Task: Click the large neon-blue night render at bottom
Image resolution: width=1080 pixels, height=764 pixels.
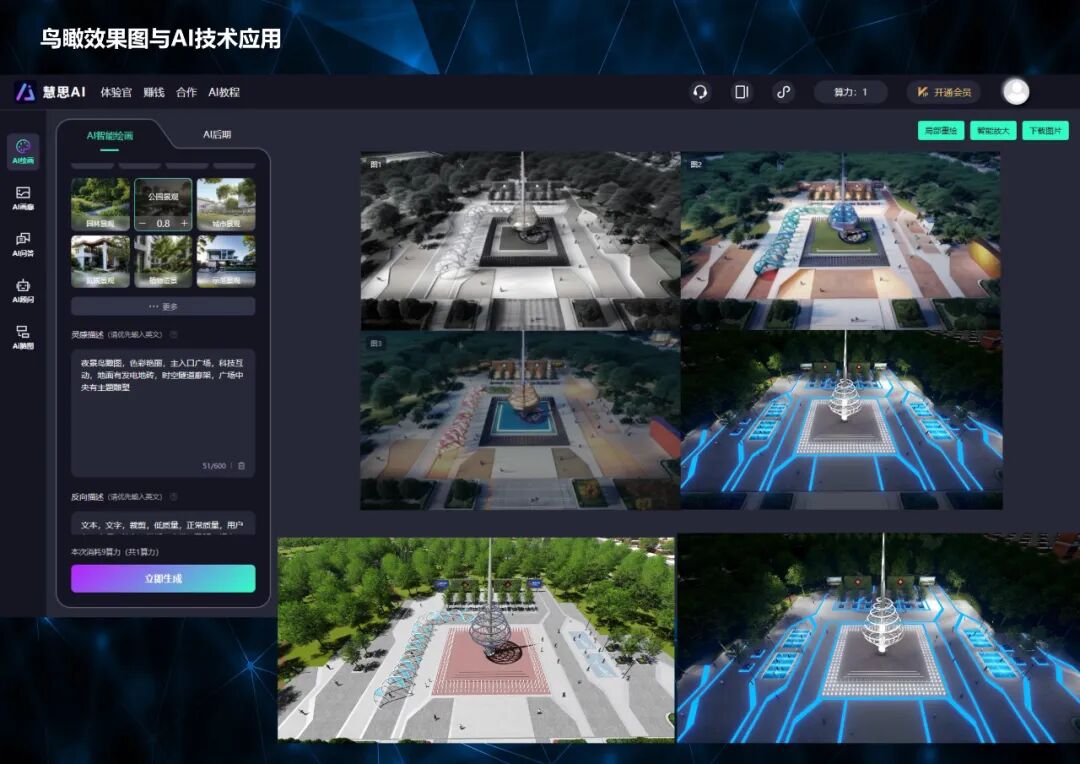Action: coord(878,638)
